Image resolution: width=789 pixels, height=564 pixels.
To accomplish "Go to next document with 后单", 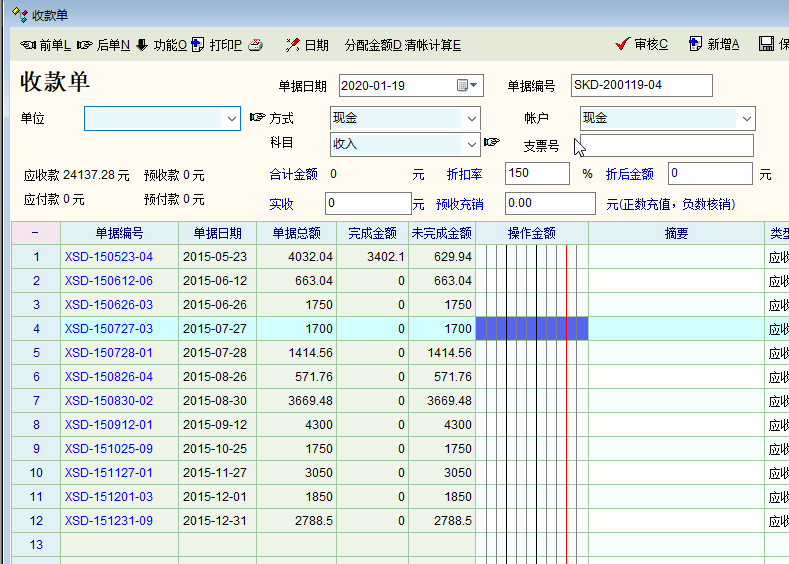I will tap(104, 45).
